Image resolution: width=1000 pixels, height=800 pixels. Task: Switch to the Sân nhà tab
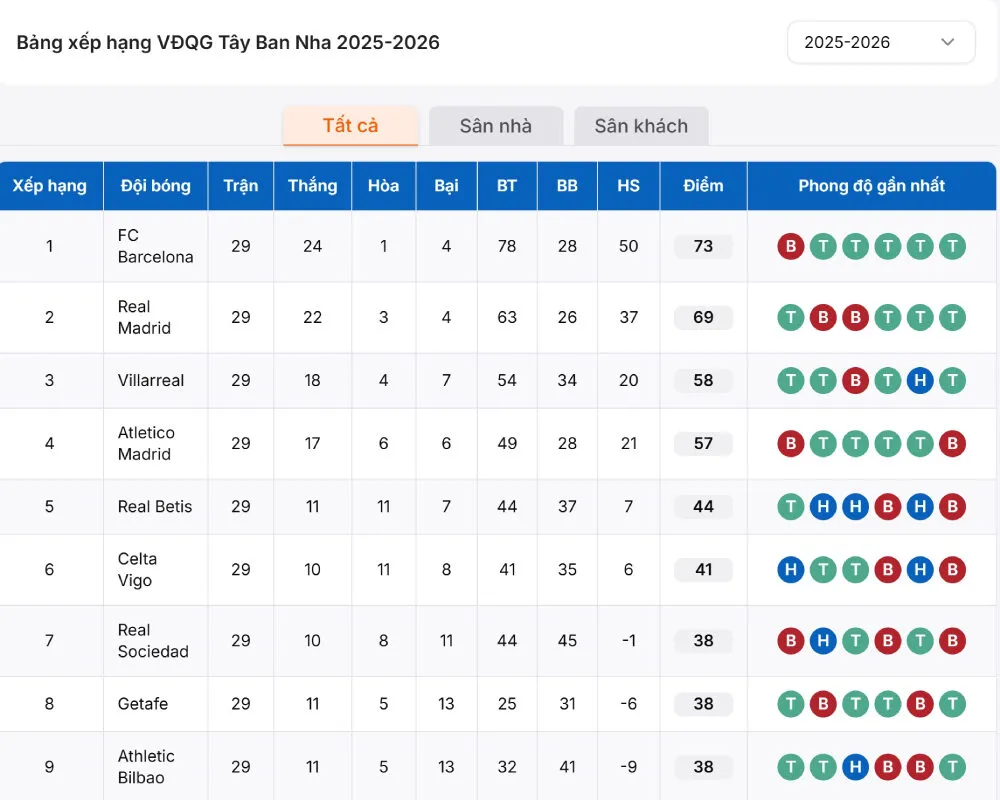(x=496, y=126)
